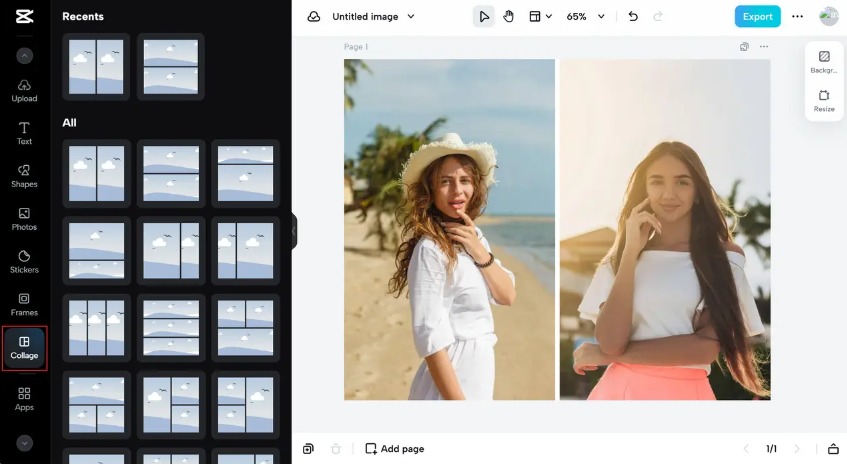This screenshot has width=847, height=464.
Task: Open the Shapes panel
Action: click(x=24, y=176)
